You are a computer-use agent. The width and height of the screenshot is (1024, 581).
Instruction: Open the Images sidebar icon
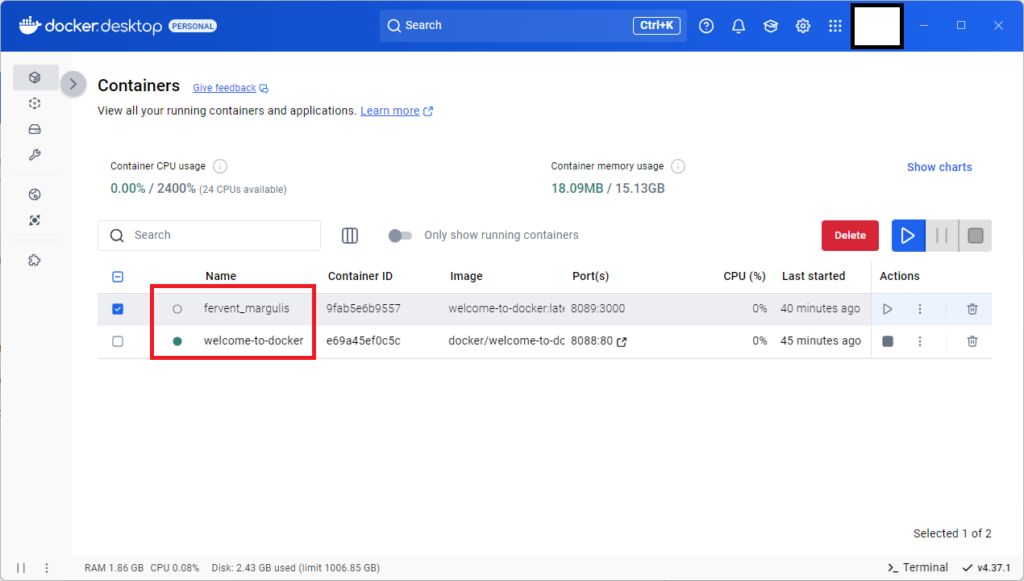click(x=35, y=103)
